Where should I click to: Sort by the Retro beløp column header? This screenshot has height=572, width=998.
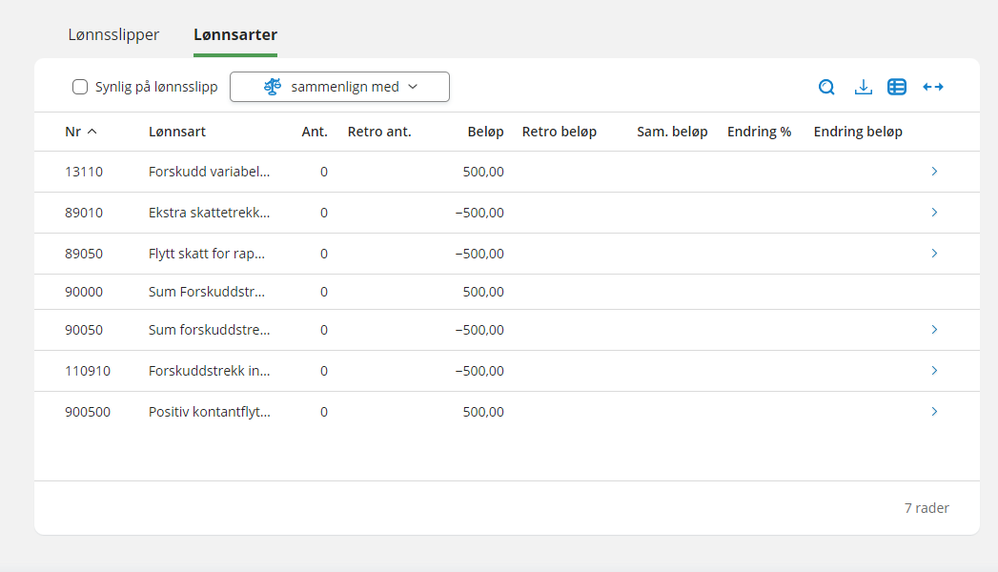(x=559, y=132)
